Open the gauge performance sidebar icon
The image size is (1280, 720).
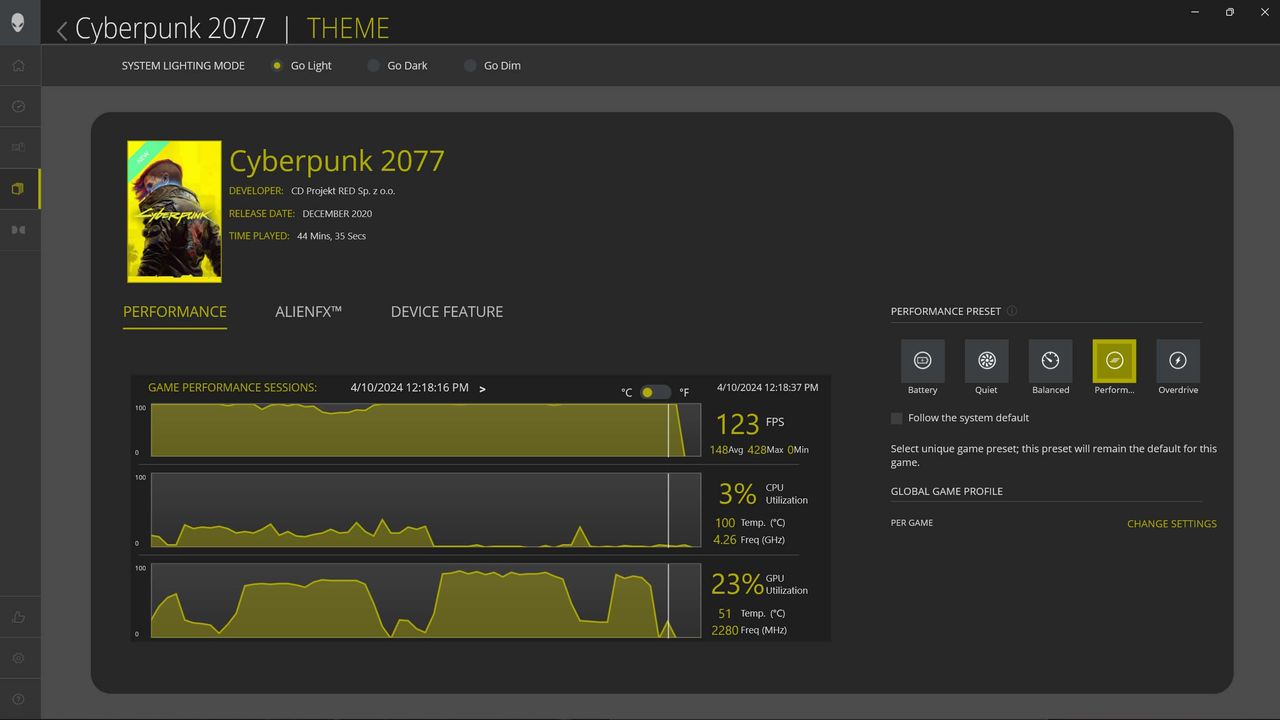pyautogui.click(x=18, y=106)
